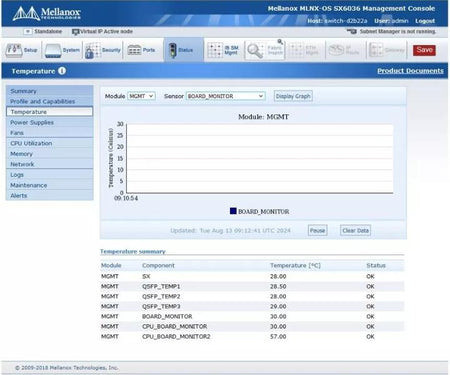This screenshot has width=450, height=375.
Task: Open the Fabric Inspector magnifier icon
Action: [x=255, y=51]
